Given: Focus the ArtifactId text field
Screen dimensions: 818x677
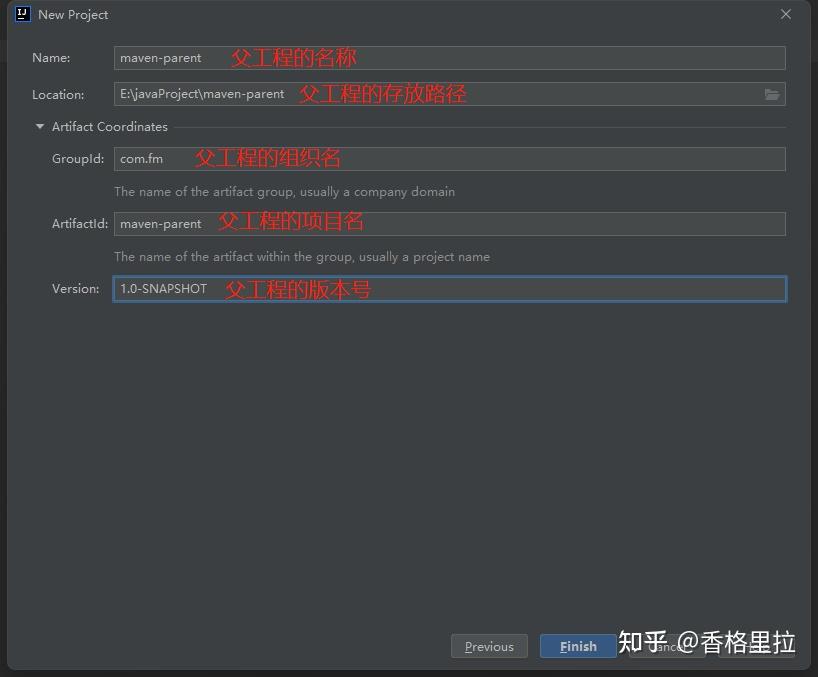Looking at the screenshot, I should tap(450, 224).
